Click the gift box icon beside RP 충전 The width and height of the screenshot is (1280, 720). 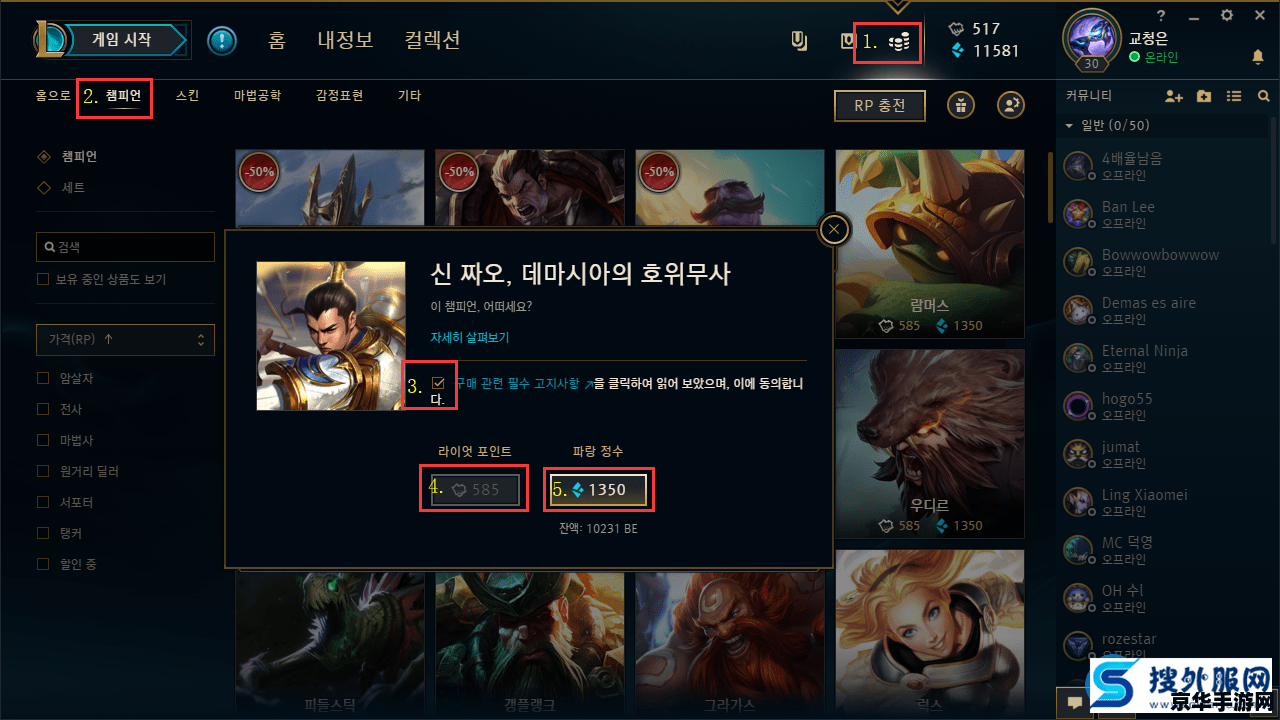coord(961,105)
